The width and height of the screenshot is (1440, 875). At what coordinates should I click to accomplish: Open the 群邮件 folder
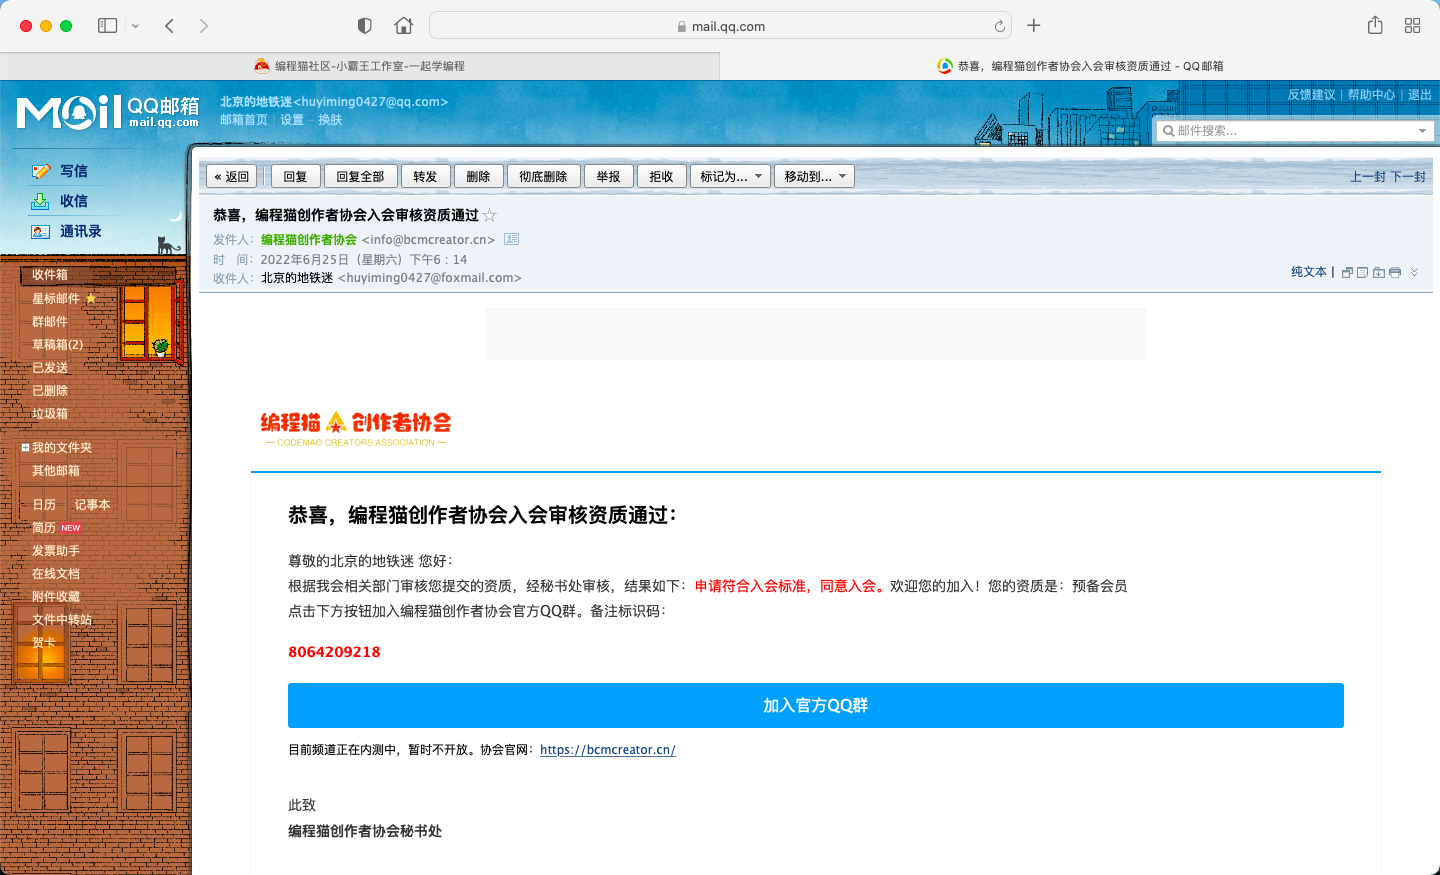pos(50,321)
